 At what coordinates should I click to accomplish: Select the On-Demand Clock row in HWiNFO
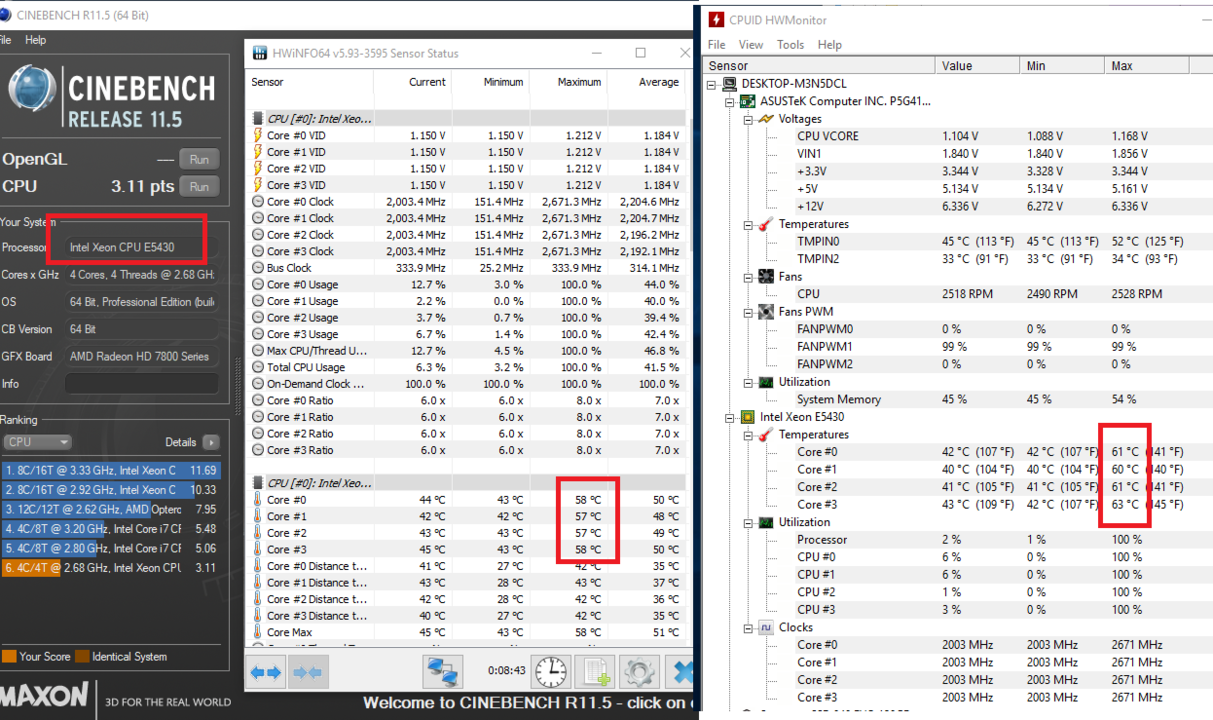click(x=467, y=384)
